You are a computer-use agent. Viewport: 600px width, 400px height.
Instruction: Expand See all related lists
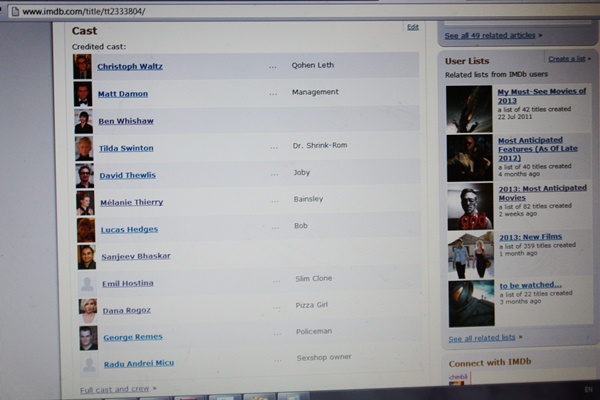pos(481,338)
